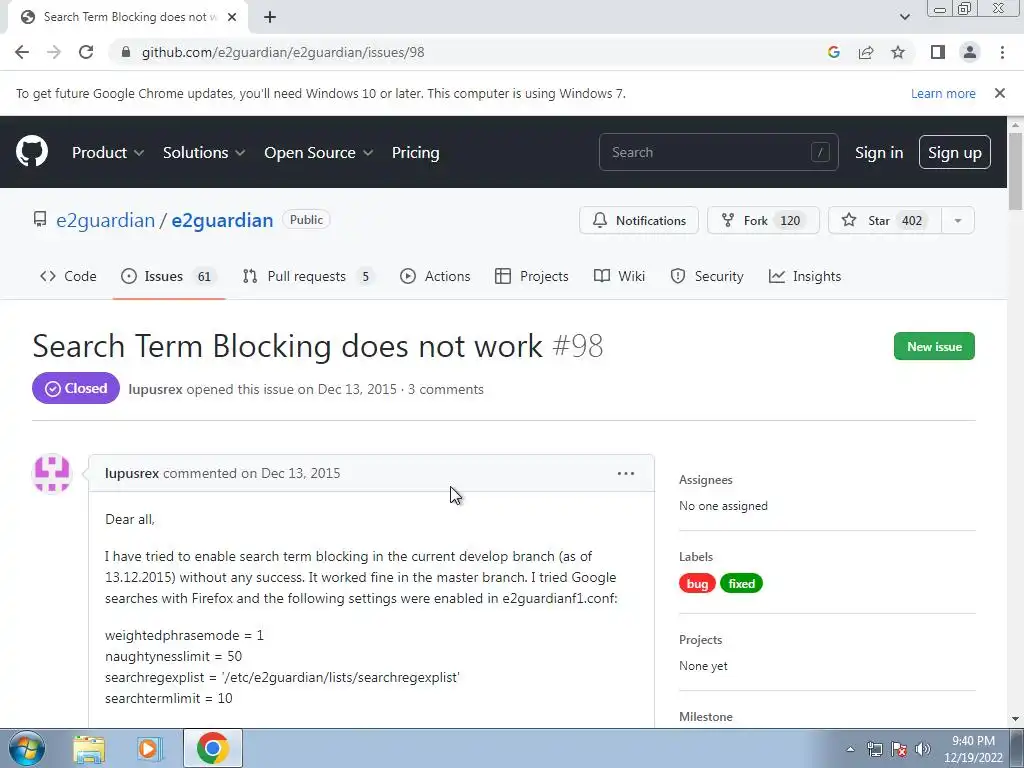Click Chrome icon on the taskbar
Viewport: 1024px width, 768px height.
(212, 748)
